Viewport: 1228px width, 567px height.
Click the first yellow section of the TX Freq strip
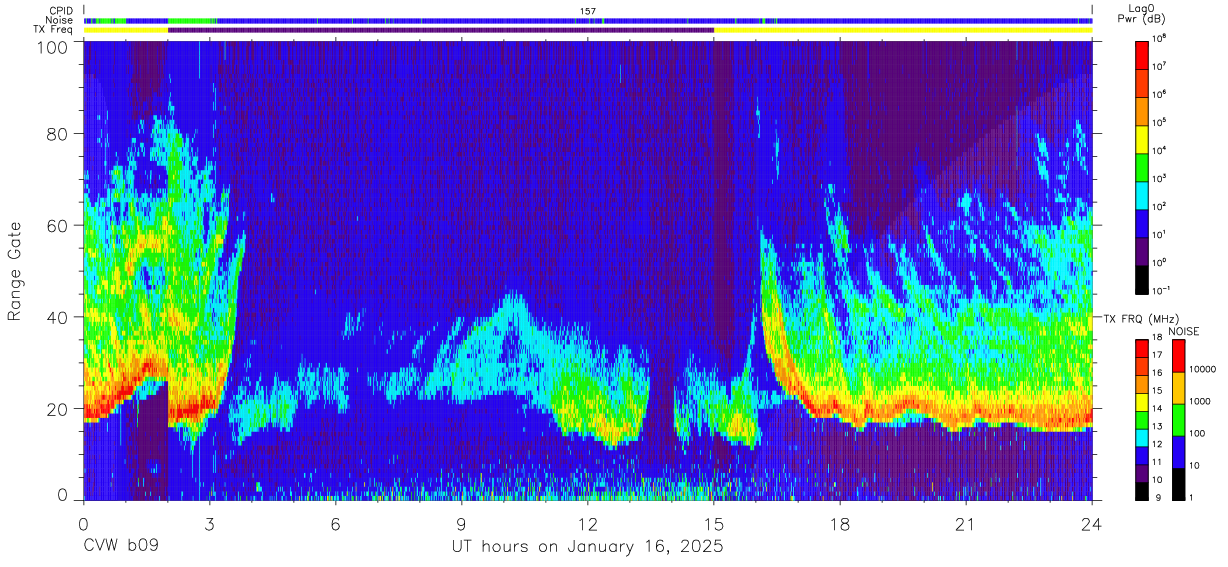pyautogui.click(x=126, y=30)
